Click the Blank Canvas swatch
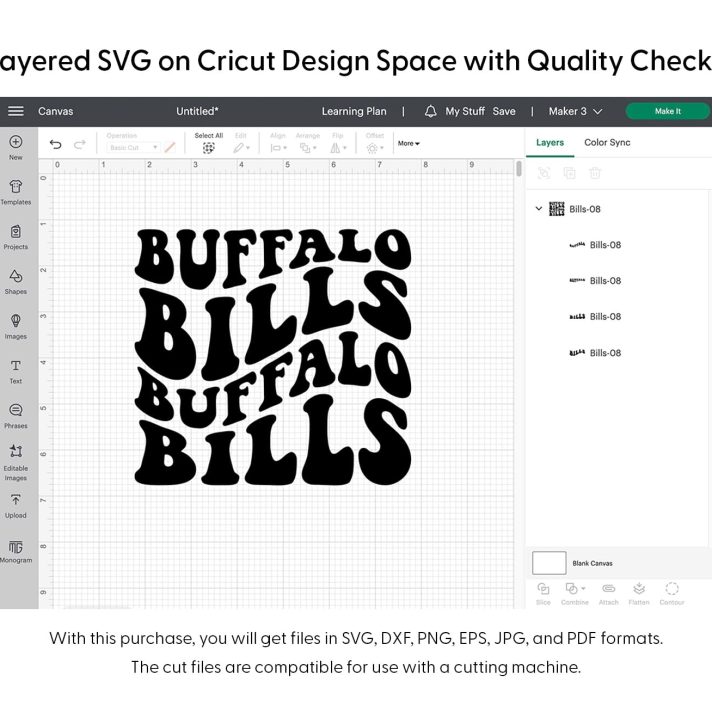The height and width of the screenshot is (712, 712). (x=549, y=563)
